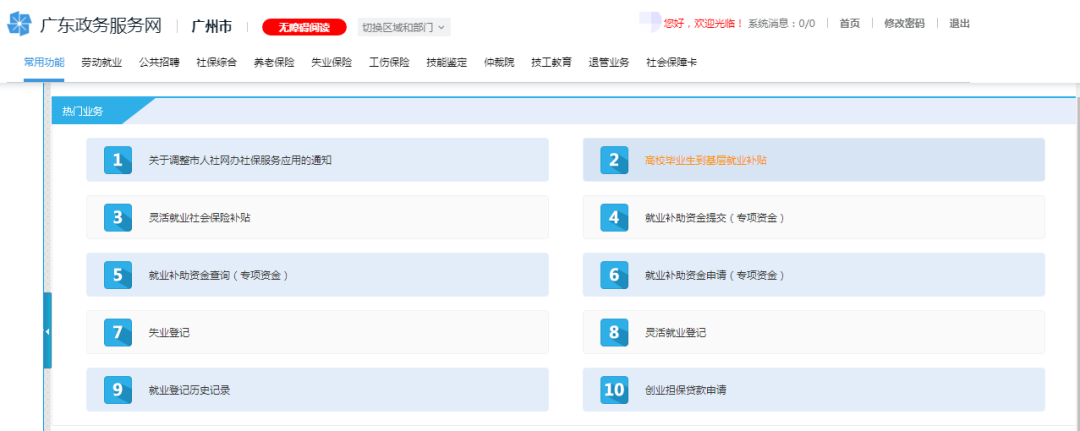Click the 首页 home link

(849, 23)
